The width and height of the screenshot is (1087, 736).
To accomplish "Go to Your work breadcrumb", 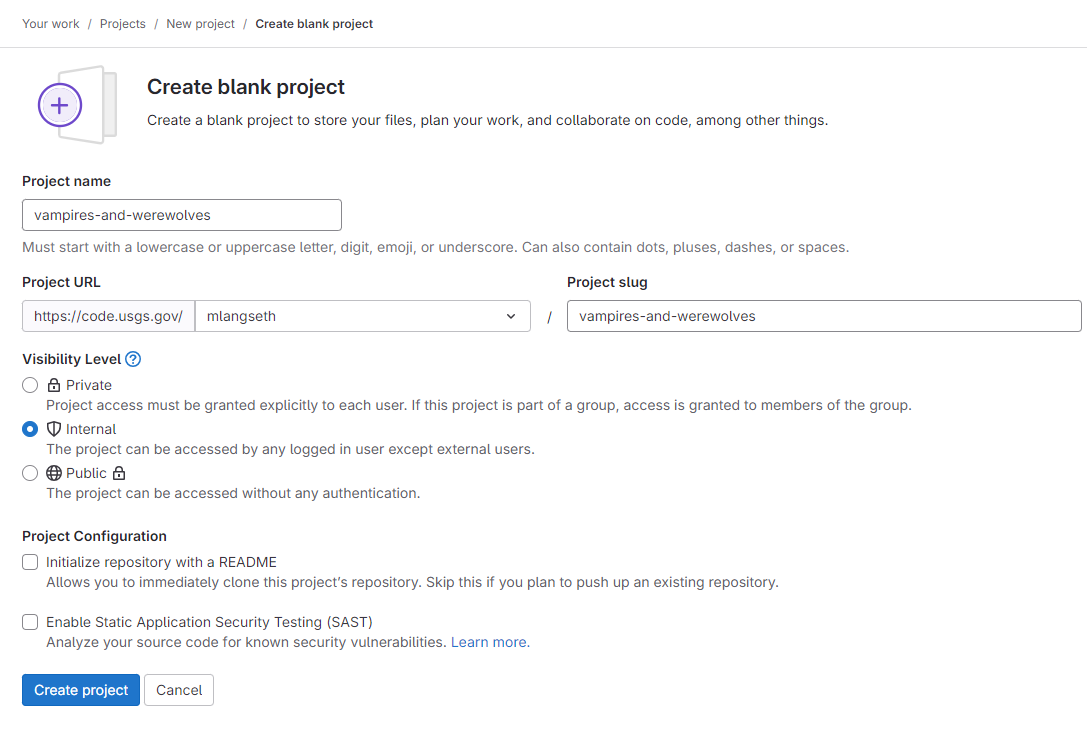I will coord(51,24).
